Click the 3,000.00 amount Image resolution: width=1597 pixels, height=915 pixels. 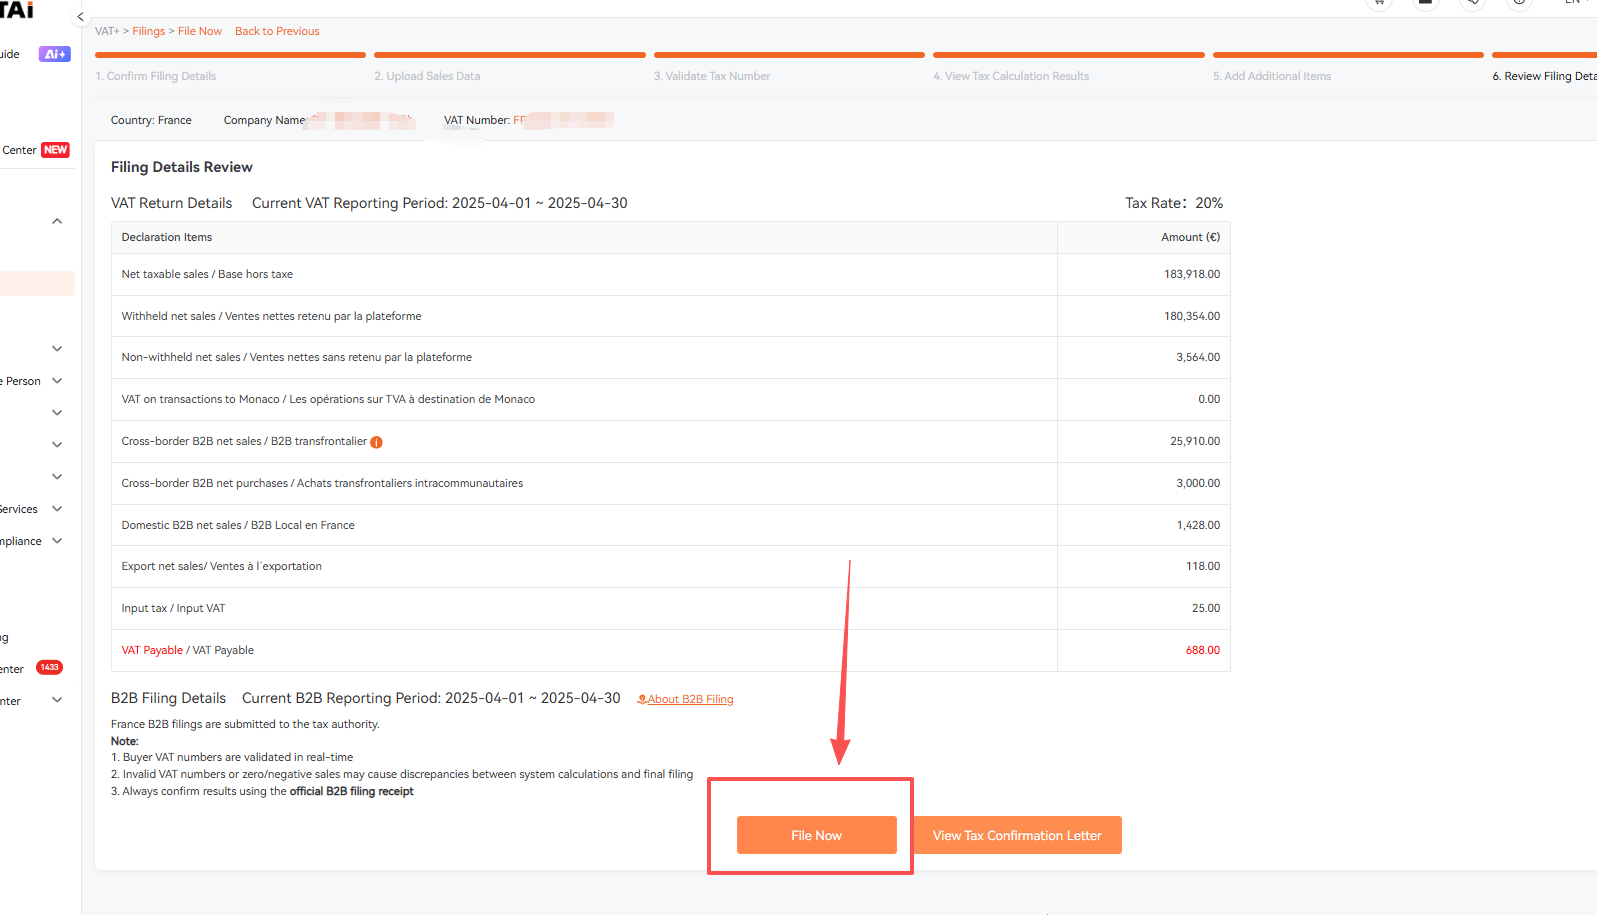pyautogui.click(x=1198, y=483)
